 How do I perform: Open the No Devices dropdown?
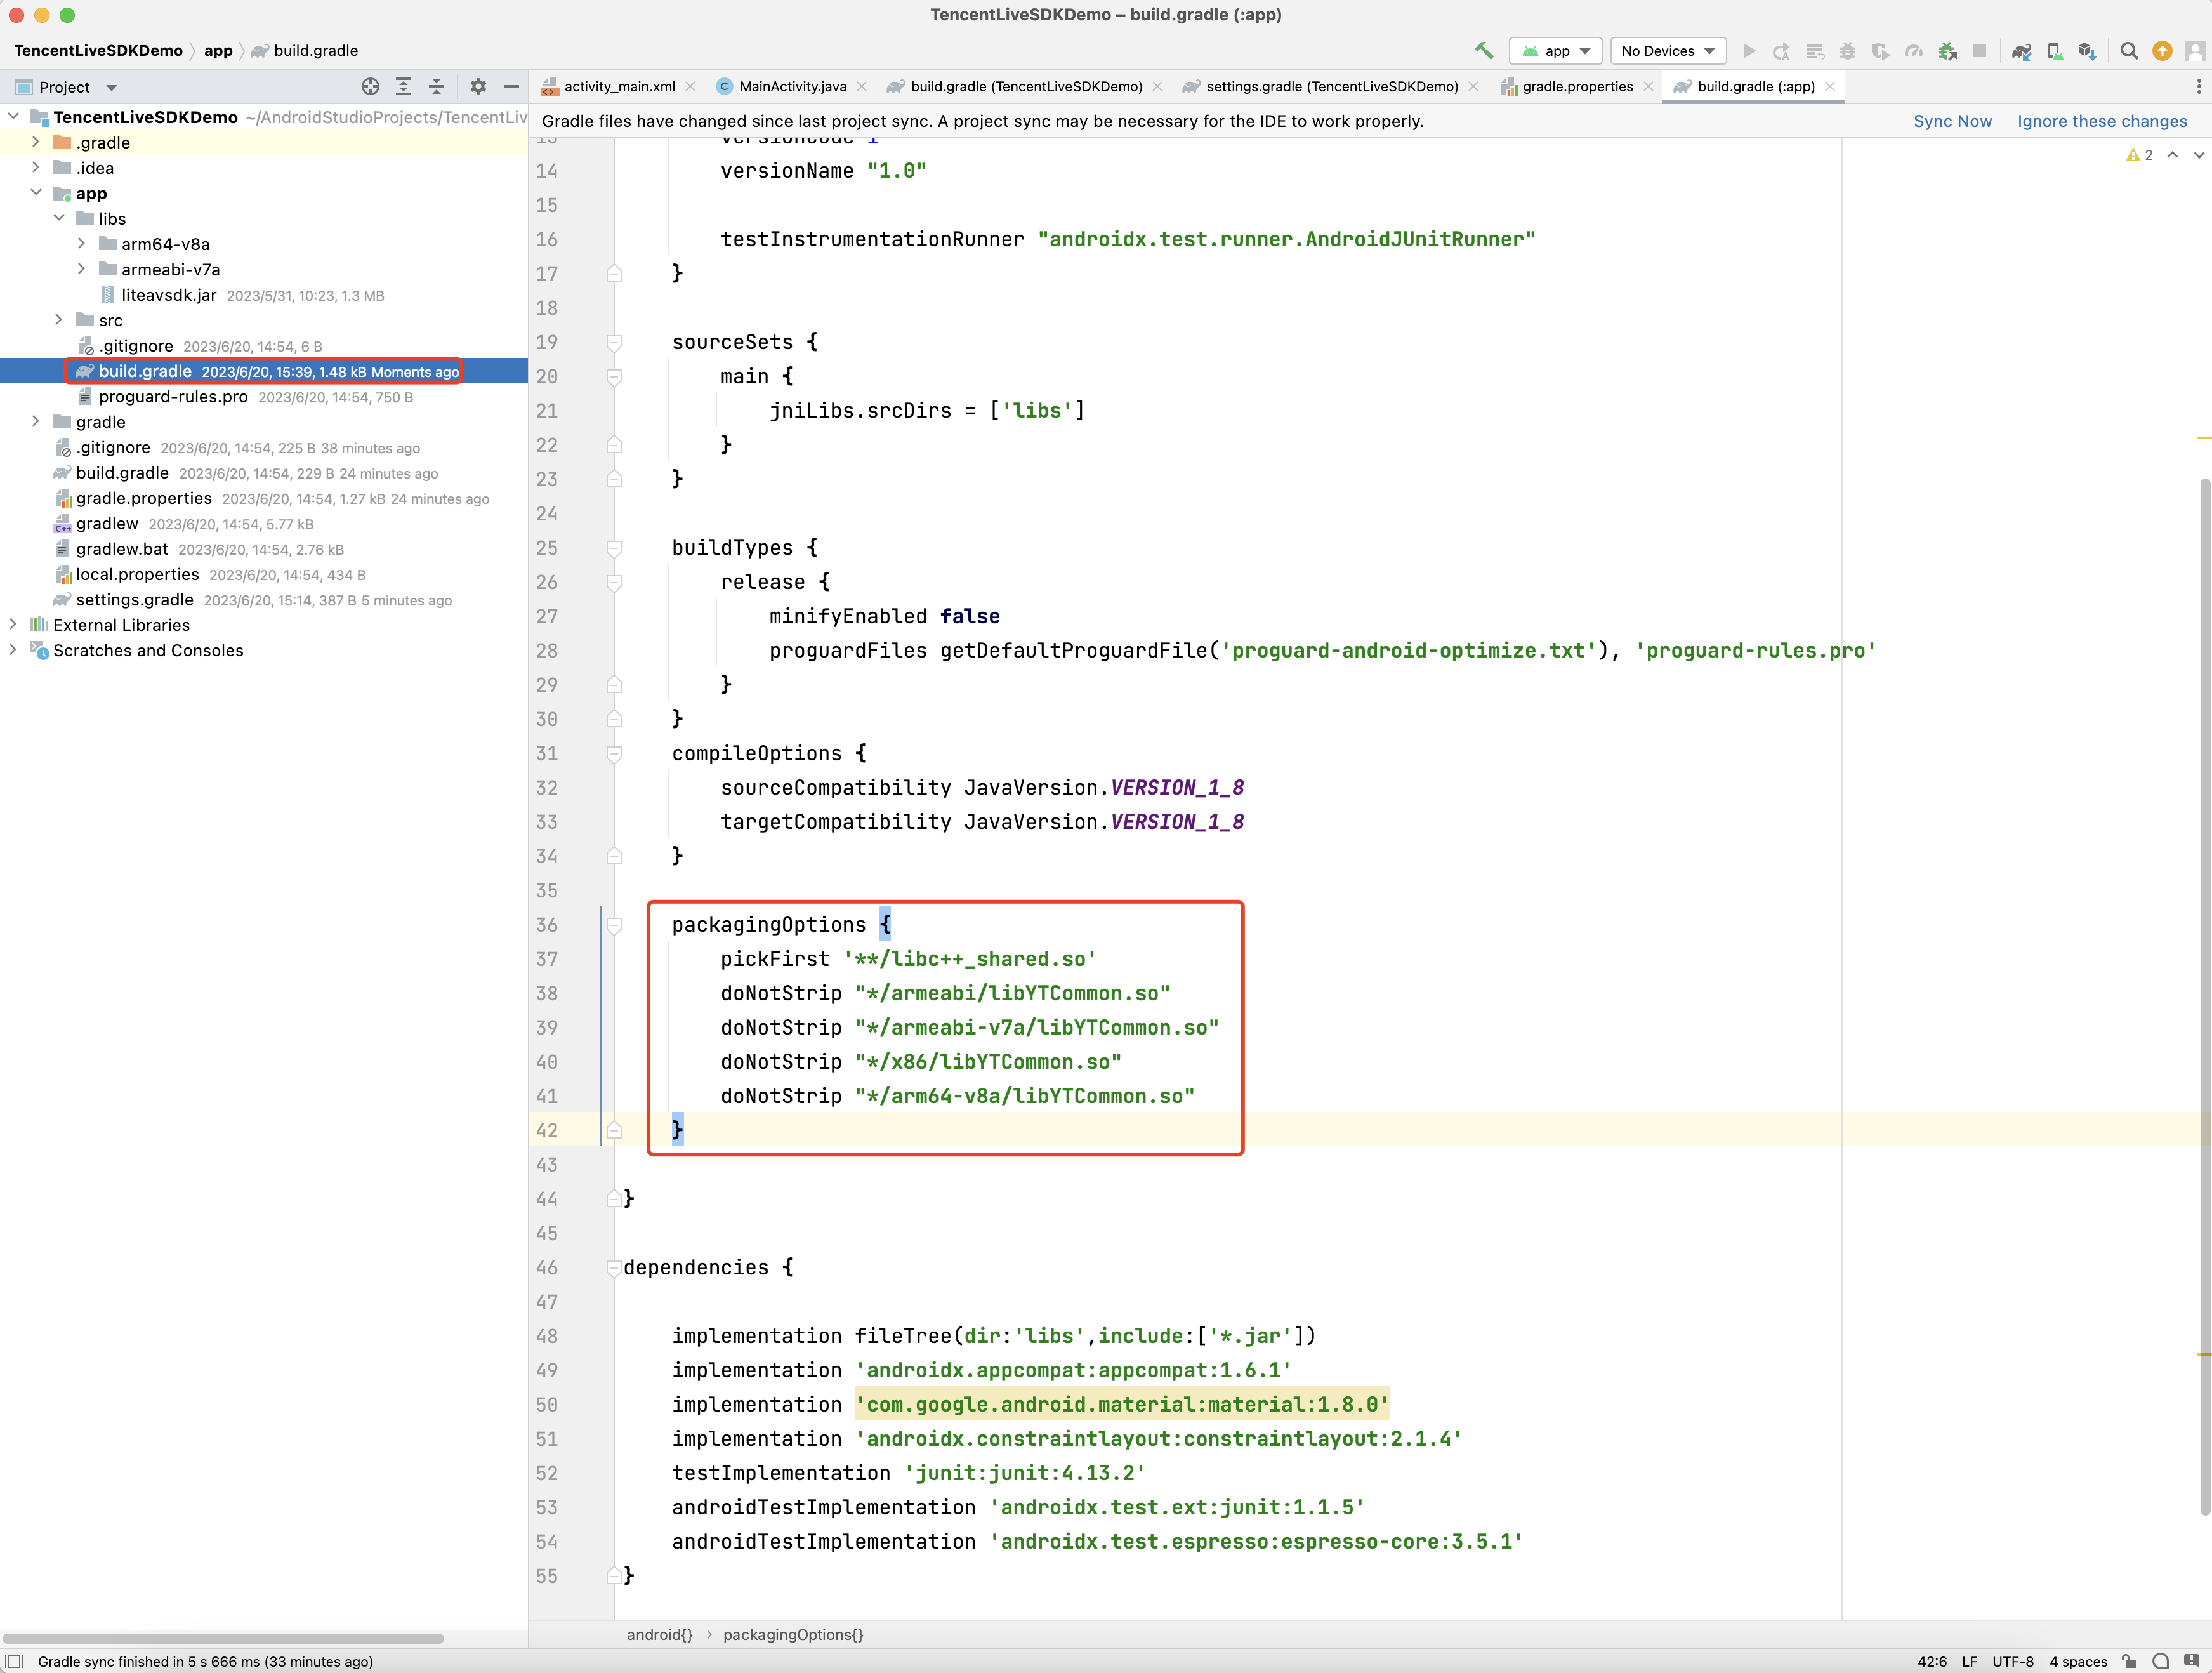(1667, 51)
